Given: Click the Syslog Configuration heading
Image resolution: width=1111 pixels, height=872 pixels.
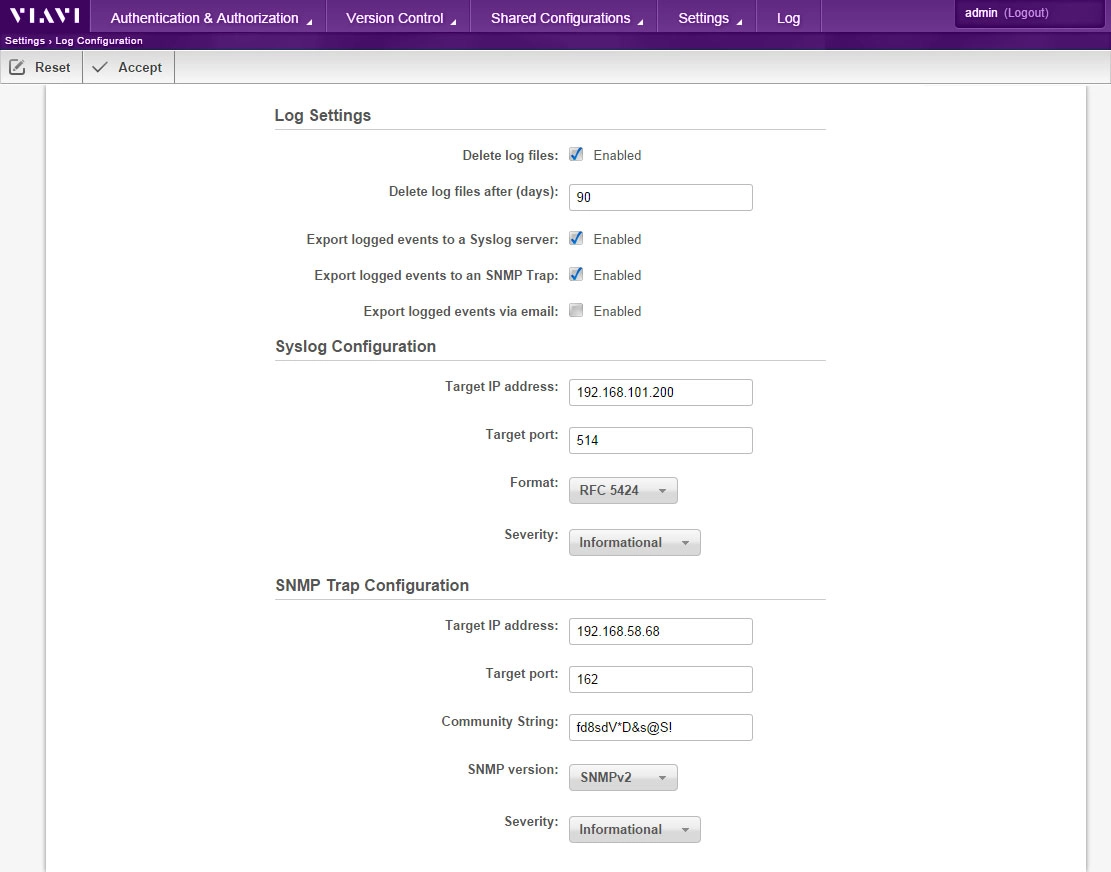Looking at the screenshot, I should 356,346.
